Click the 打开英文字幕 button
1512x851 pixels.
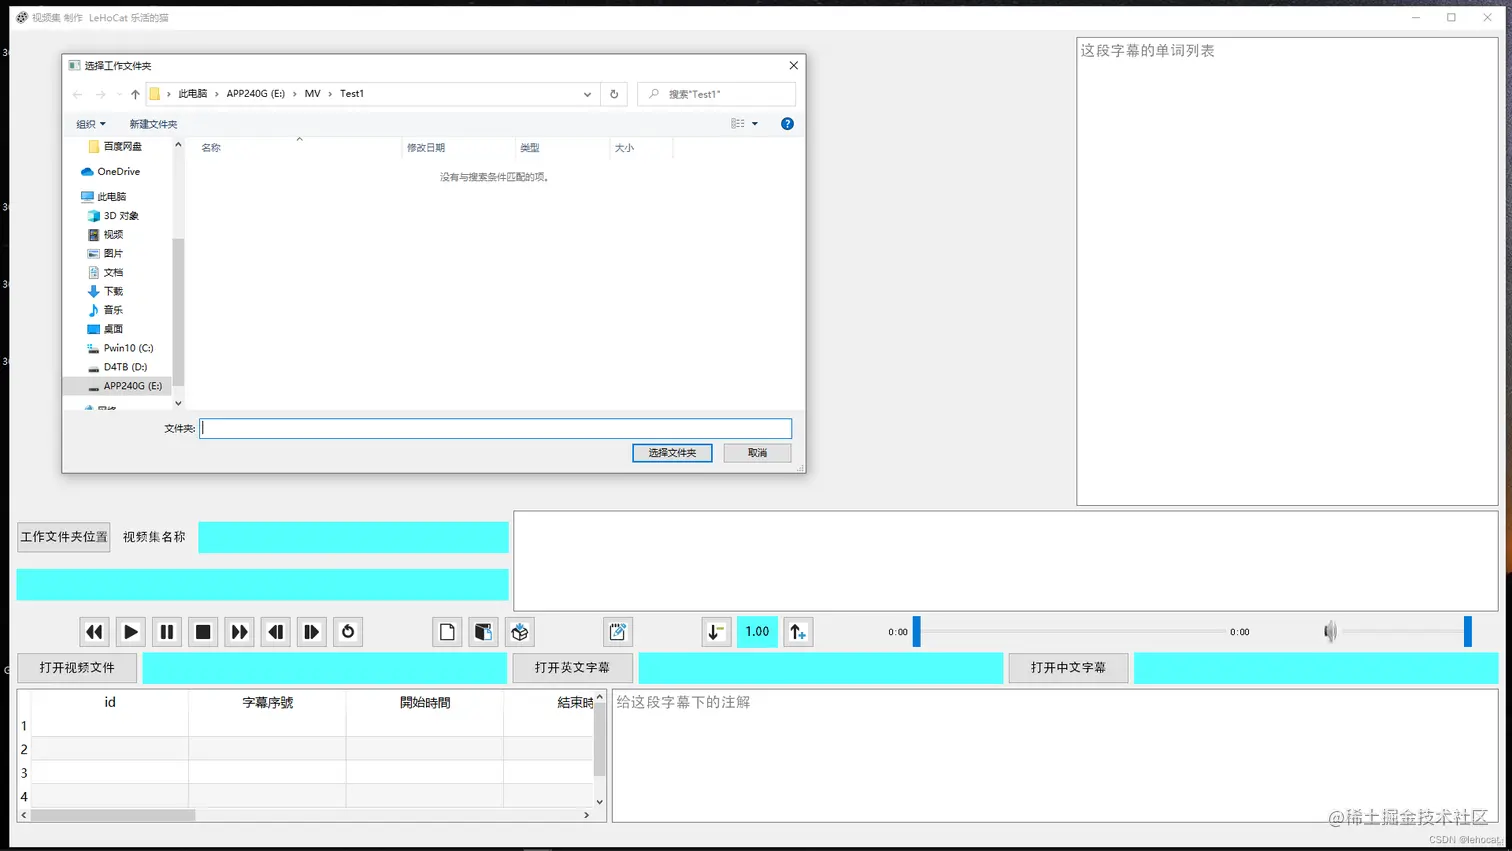coord(572,668)
